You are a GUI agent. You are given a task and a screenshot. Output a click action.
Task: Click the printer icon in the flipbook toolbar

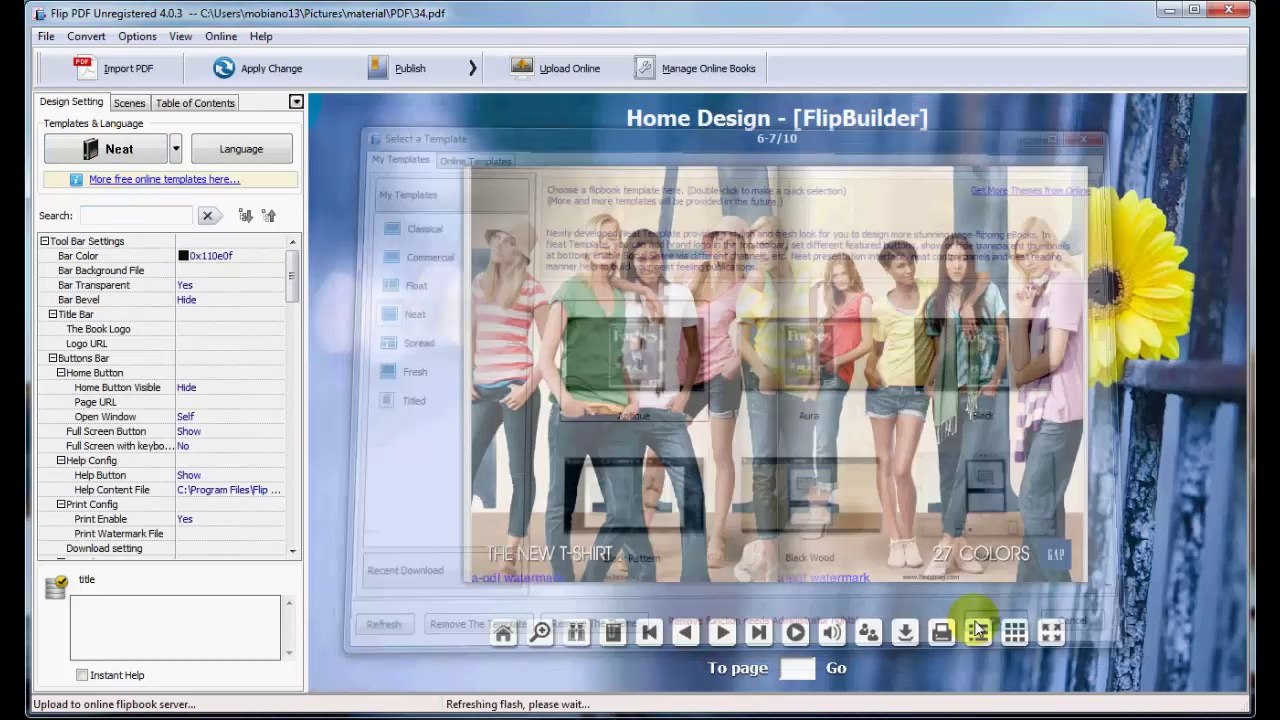(x=941, y=632)
